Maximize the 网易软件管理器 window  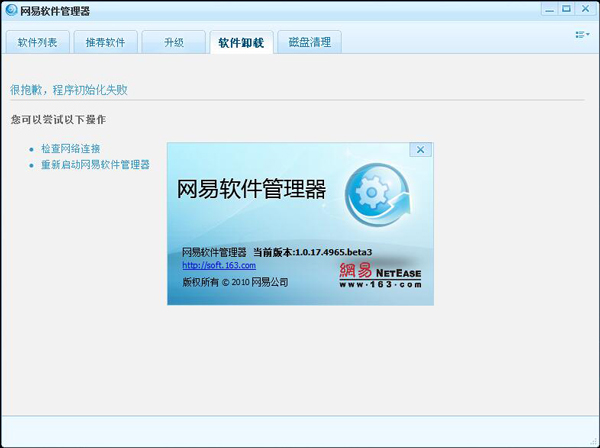pyautogui.click(x=567, y=9)
